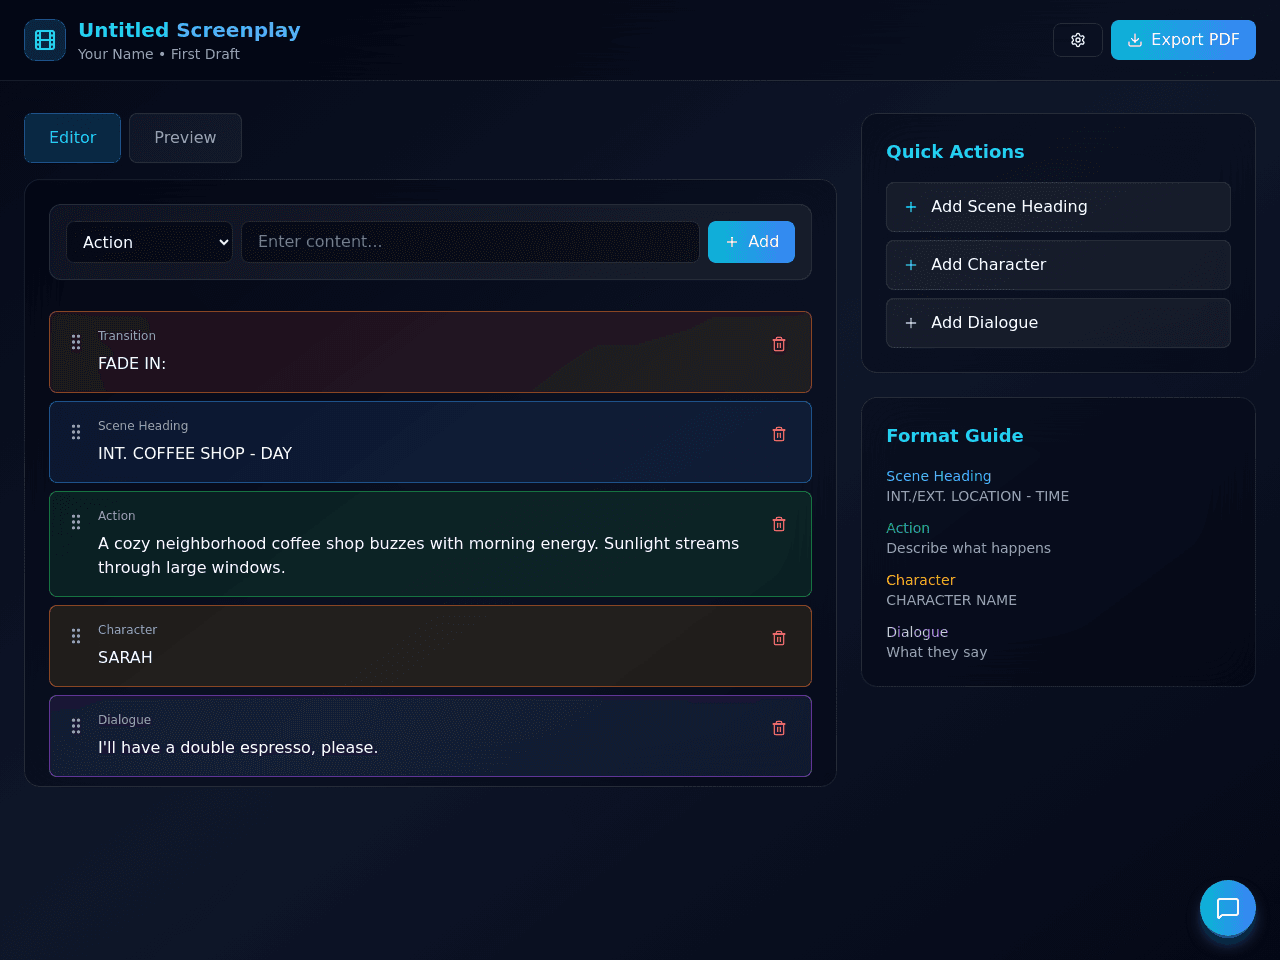The height and width of the screenshot is (960, 1280).
Task: Open the element type dropdown showing Action
Action: click(149, 242)
